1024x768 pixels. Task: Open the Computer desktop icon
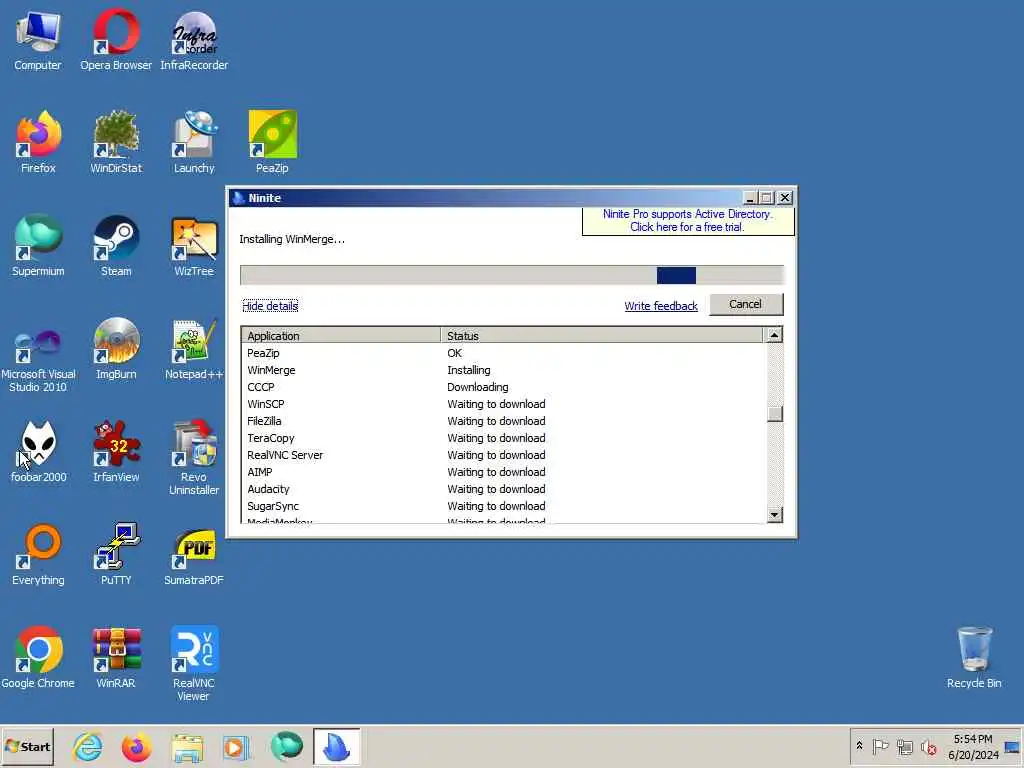pyautogui.click(x=38, y=40)
